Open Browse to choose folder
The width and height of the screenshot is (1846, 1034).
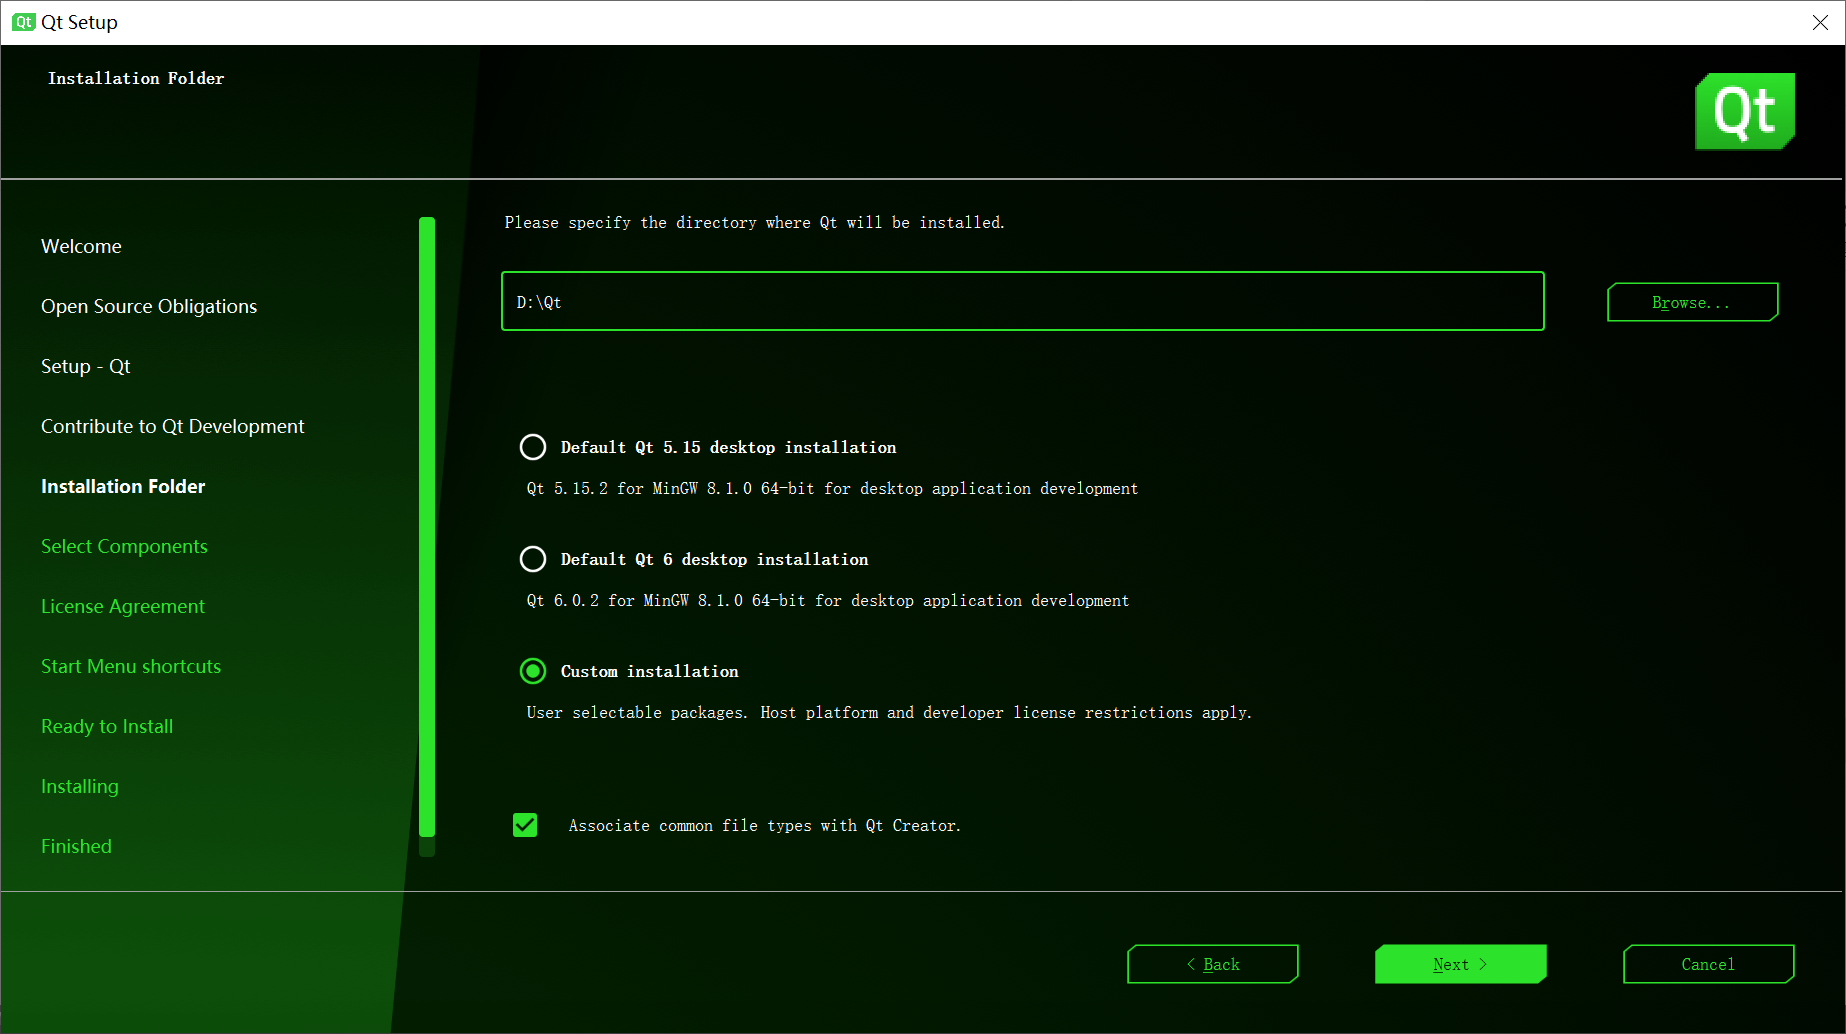coord(1692,302)
